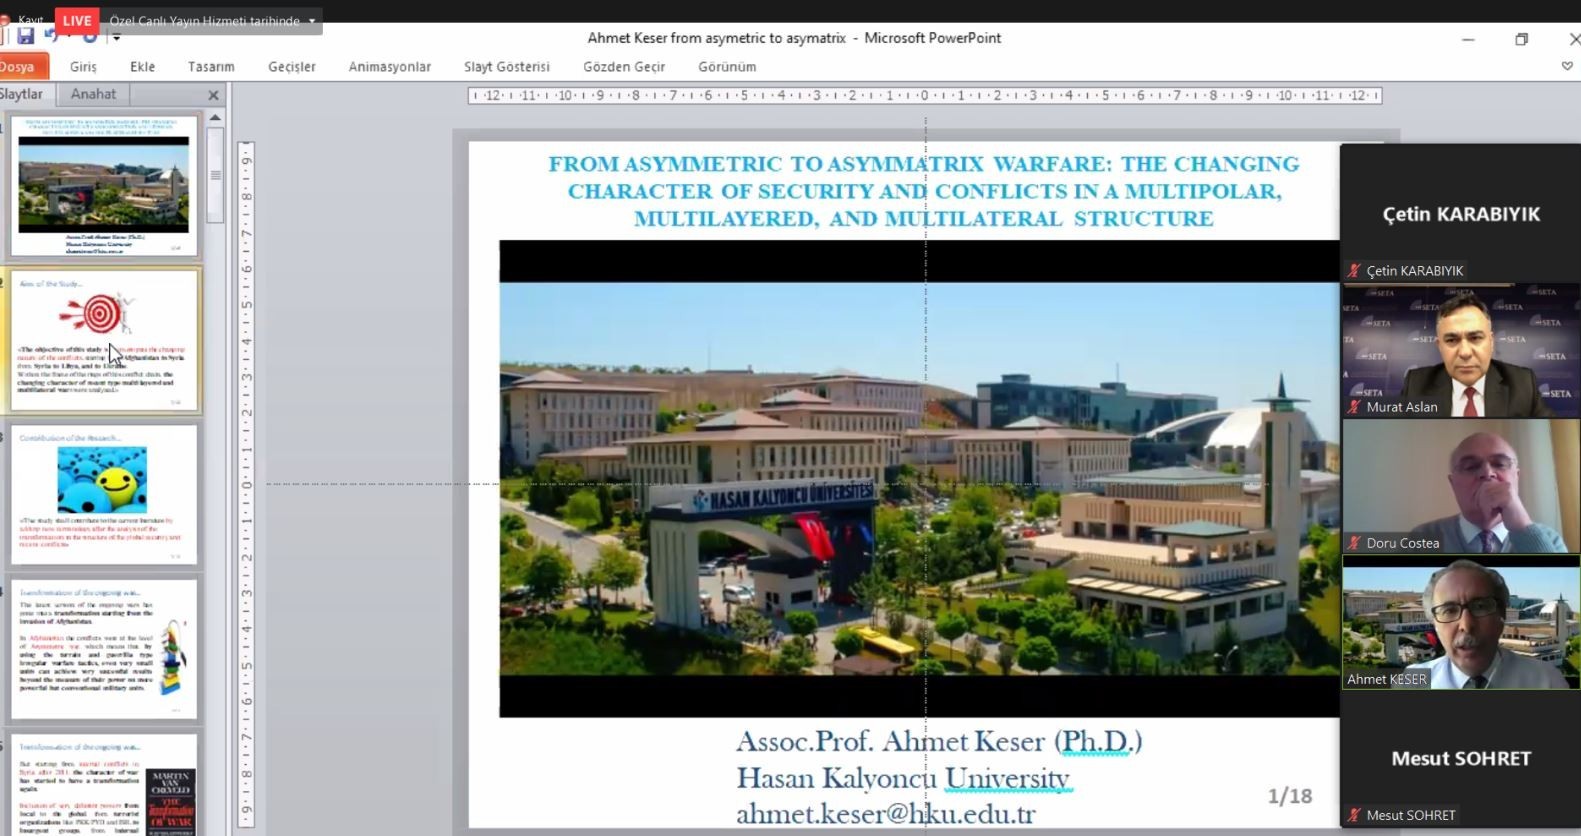Select the Geçişler transitions tab
The height and width of the screenshot is (836, 1581).
[292, 67]
